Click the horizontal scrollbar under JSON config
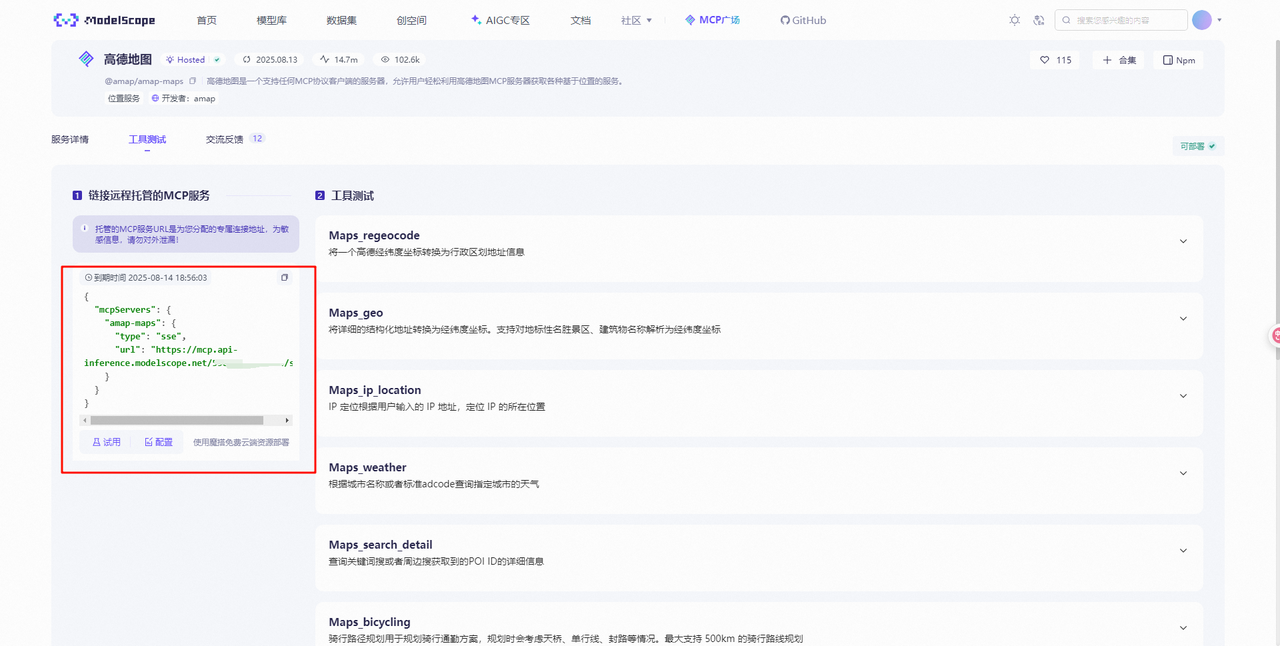The height and width of the screenshot is (646, 1280). coord(177,421)
